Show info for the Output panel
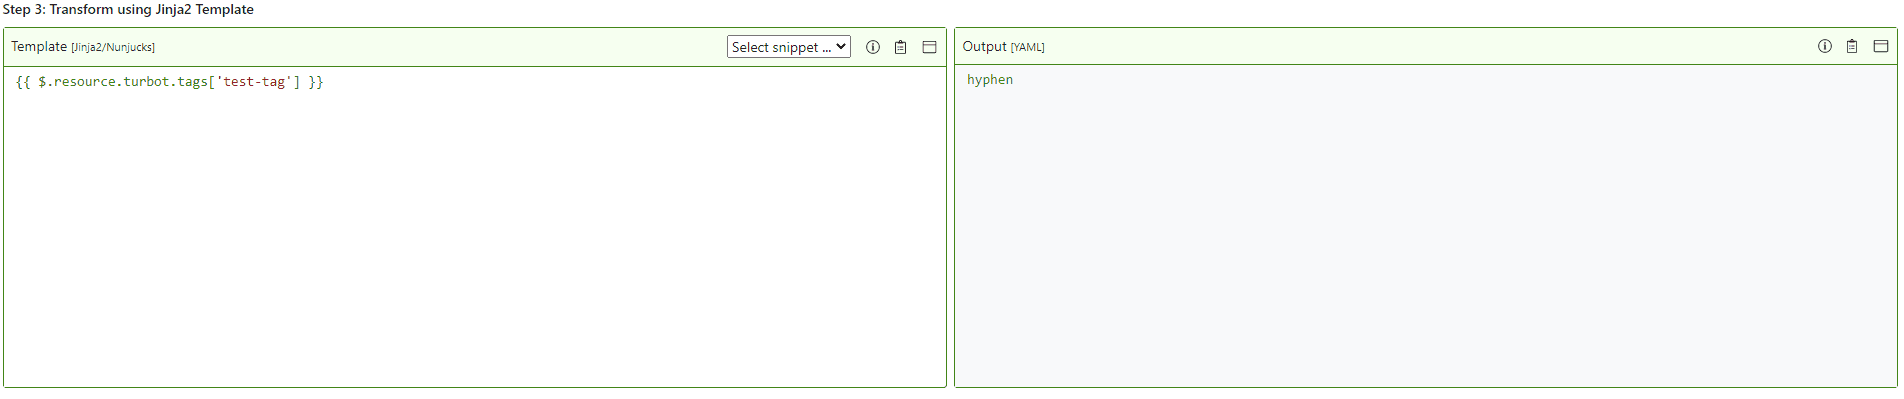Screen dimensions: 1904x399 pos(1825,46)
